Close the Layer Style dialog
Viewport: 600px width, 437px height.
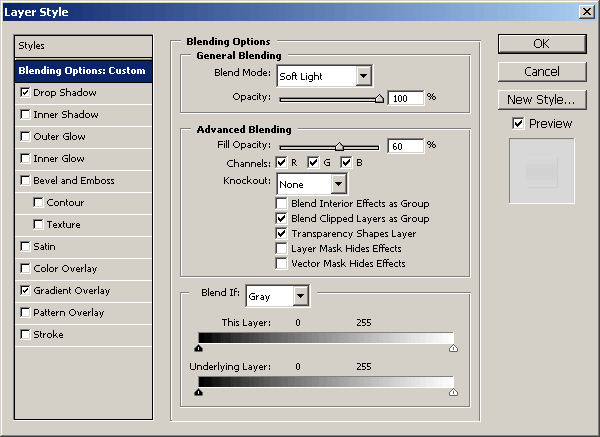click(x=587, y=11)
